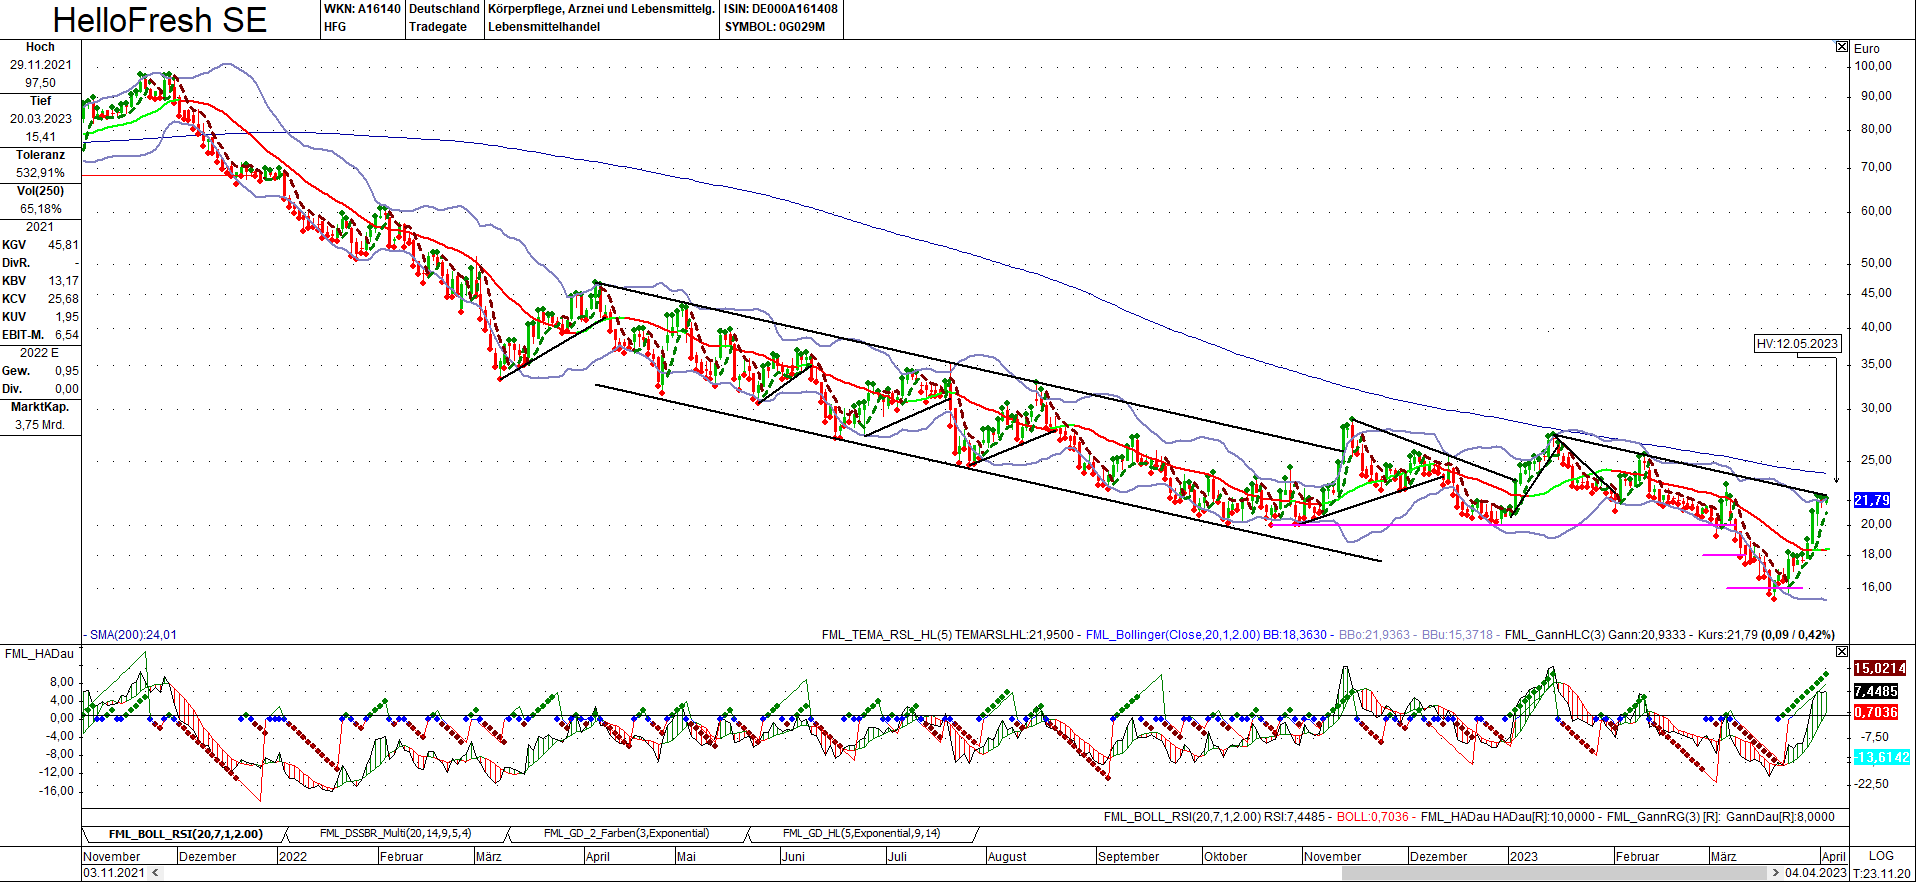
Task: Click the September month on the time axis
Action: point(1129,857)
